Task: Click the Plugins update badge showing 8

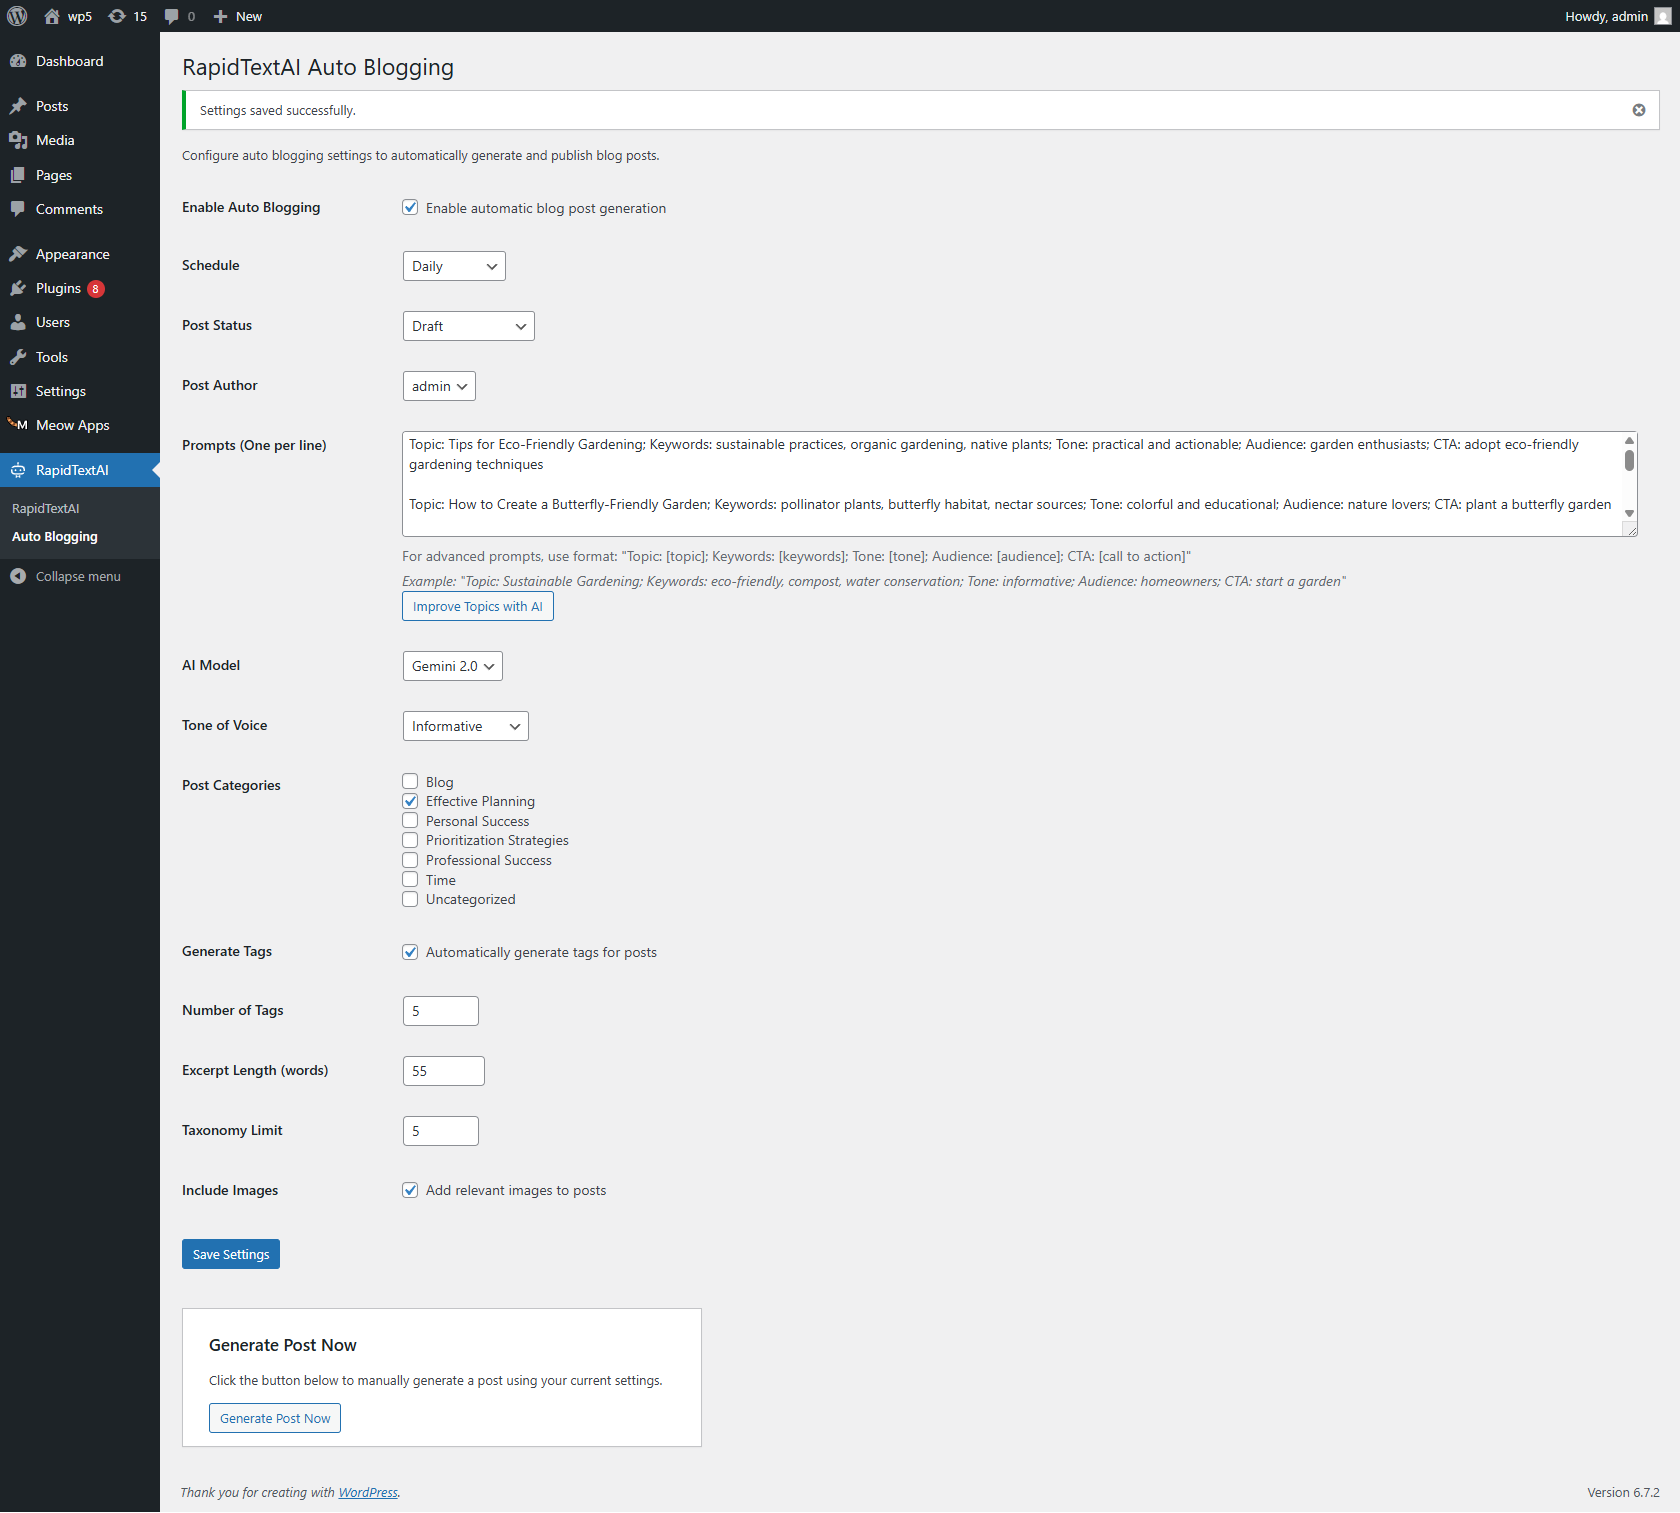Action: click(96, 289)
